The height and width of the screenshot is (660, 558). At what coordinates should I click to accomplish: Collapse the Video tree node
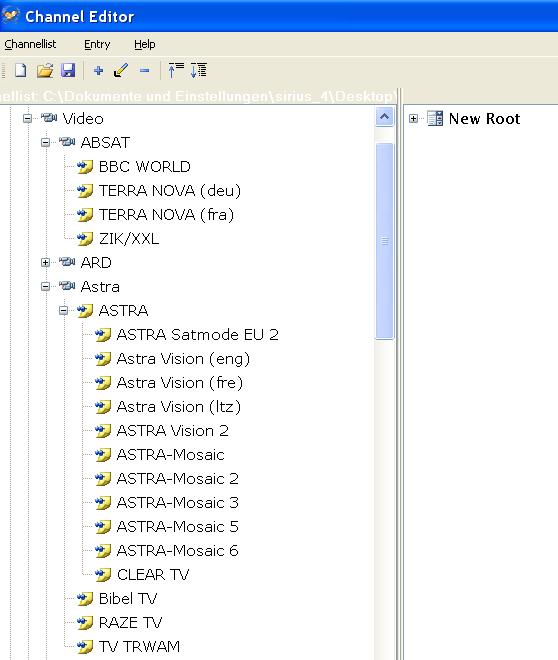coord(27,118)
